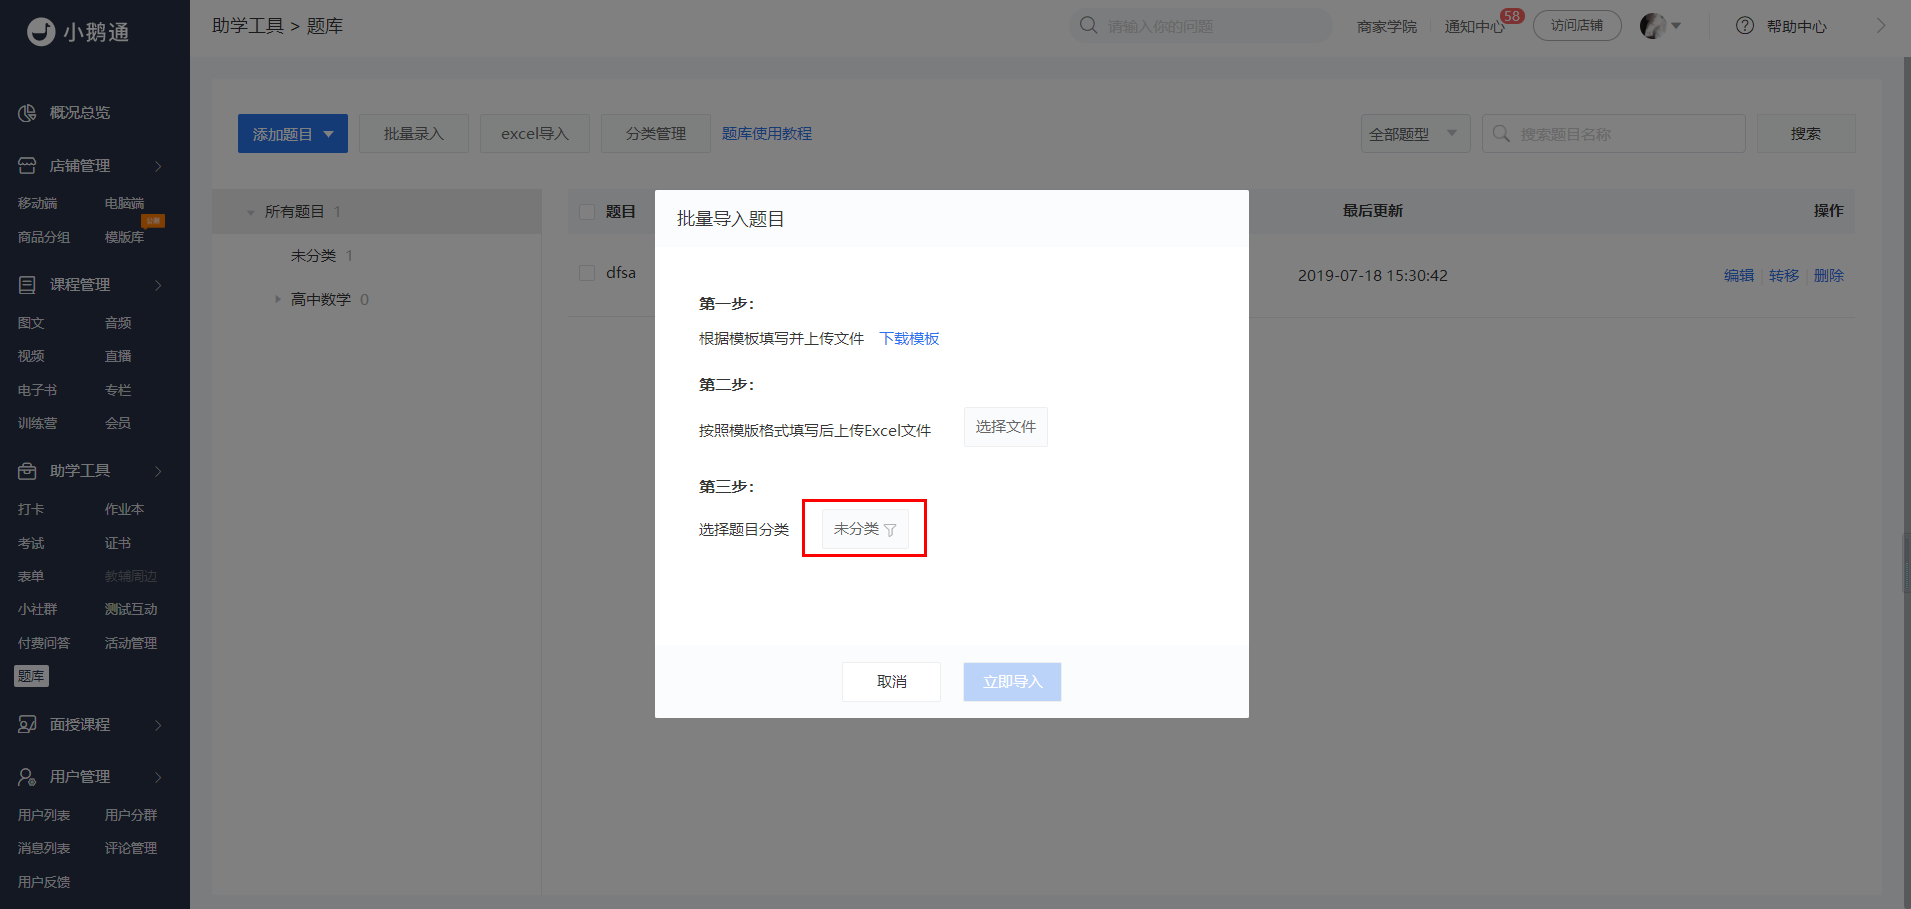
Task: Click the 课程管理 course icon
Action: 27,285
